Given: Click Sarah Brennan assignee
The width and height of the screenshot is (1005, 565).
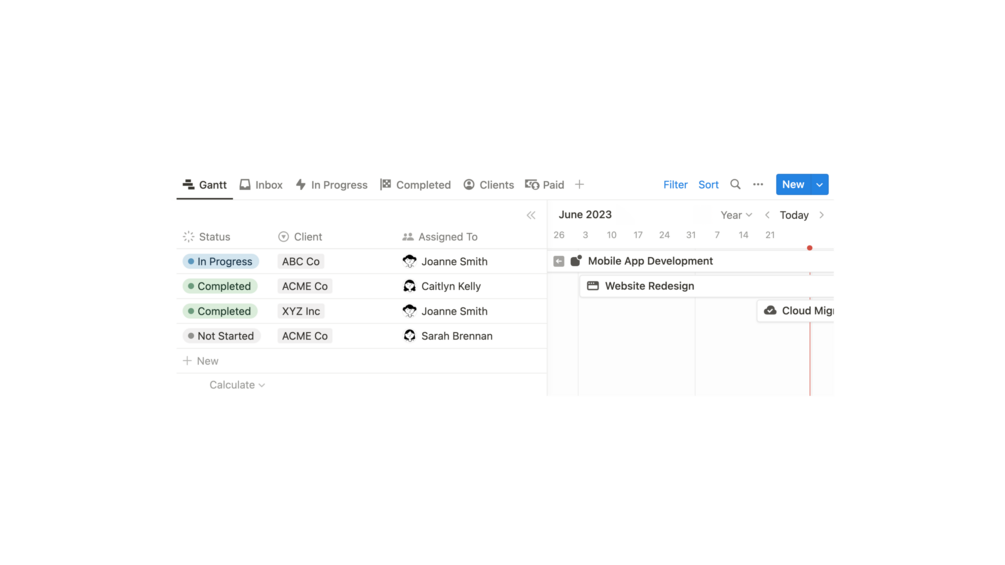Looking at the screenshot, I should [448, 336].
